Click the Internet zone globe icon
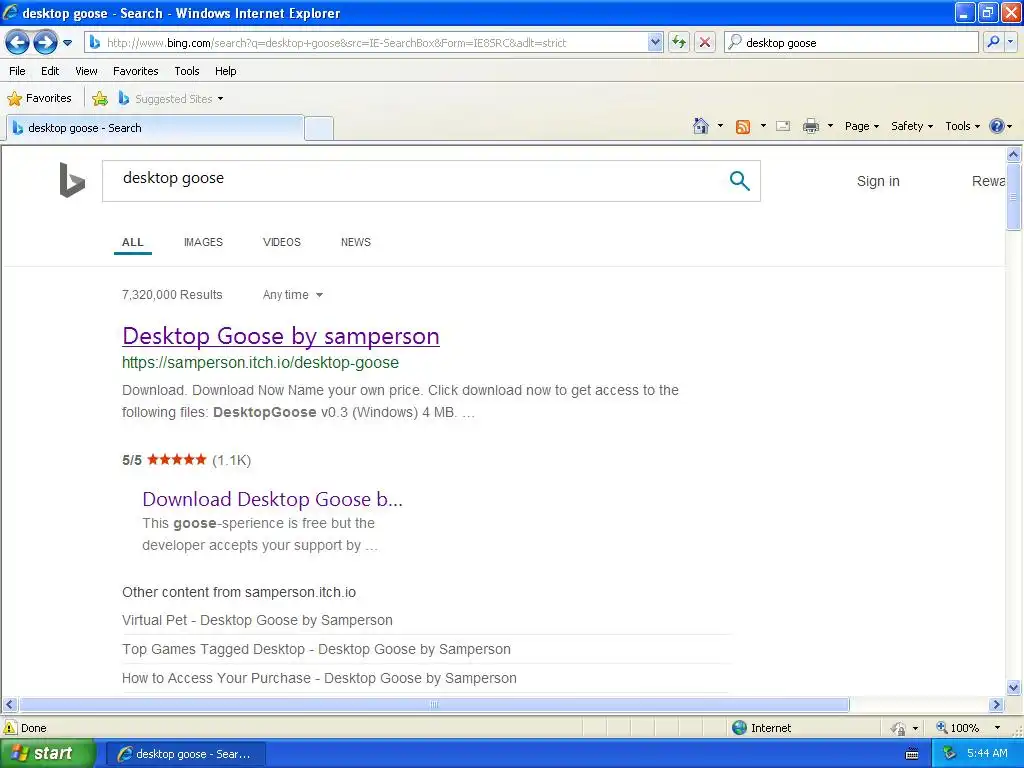1024x768 pixels. click(x=739, y=728)
